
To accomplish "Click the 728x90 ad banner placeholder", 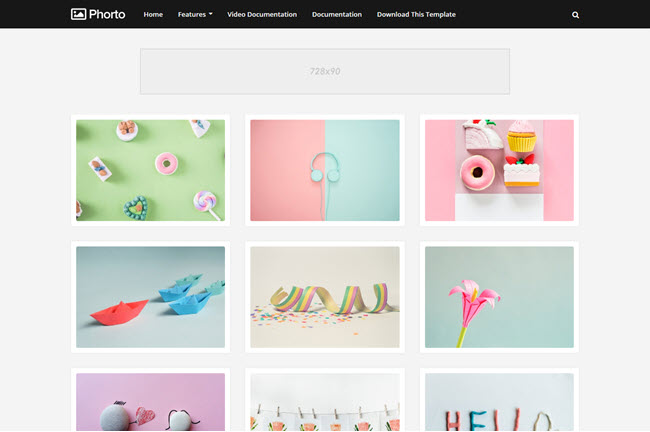I will (x=325, y=71).
